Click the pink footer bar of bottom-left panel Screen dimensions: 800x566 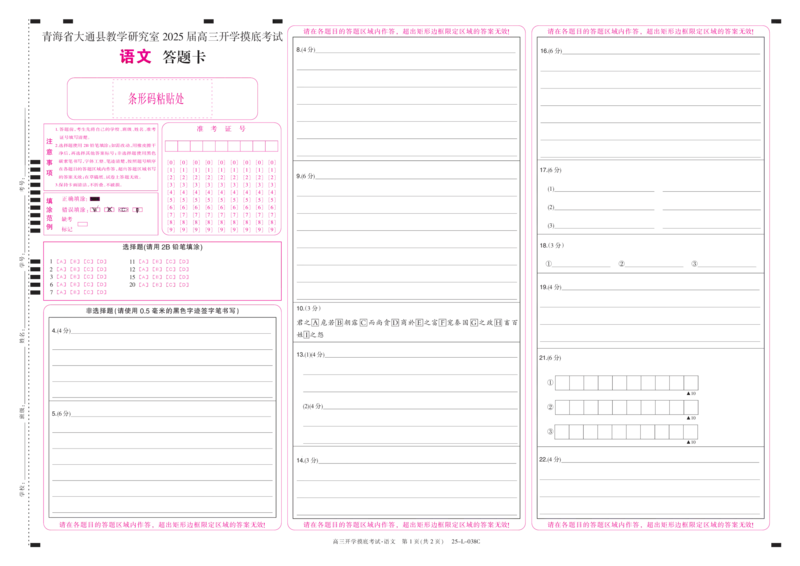(x=160, y=524)
